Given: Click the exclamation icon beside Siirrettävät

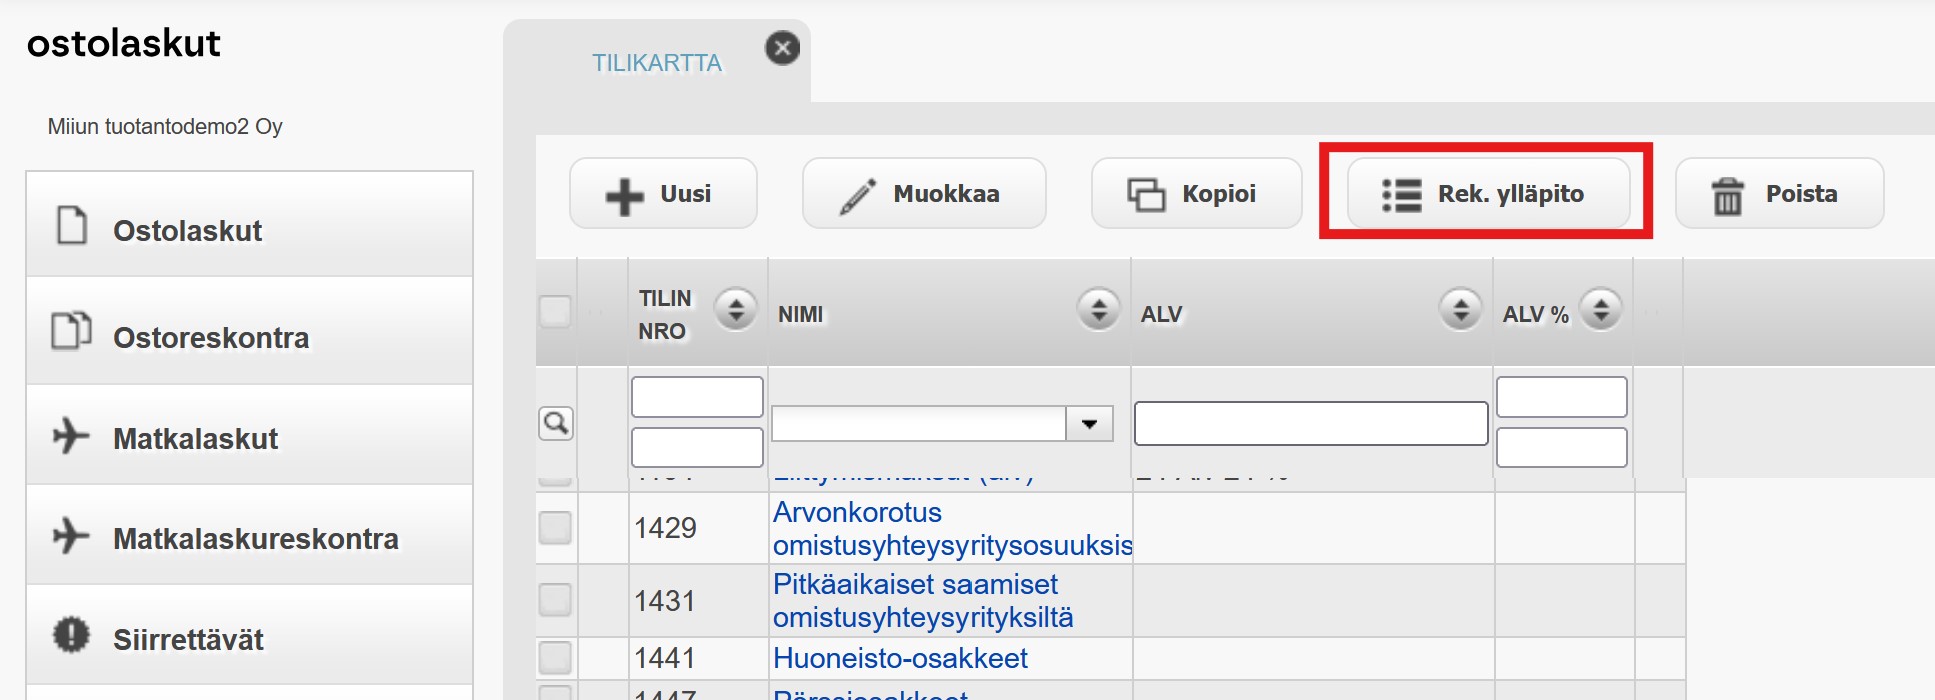Looking at the screenshot, I should [71, 634].
